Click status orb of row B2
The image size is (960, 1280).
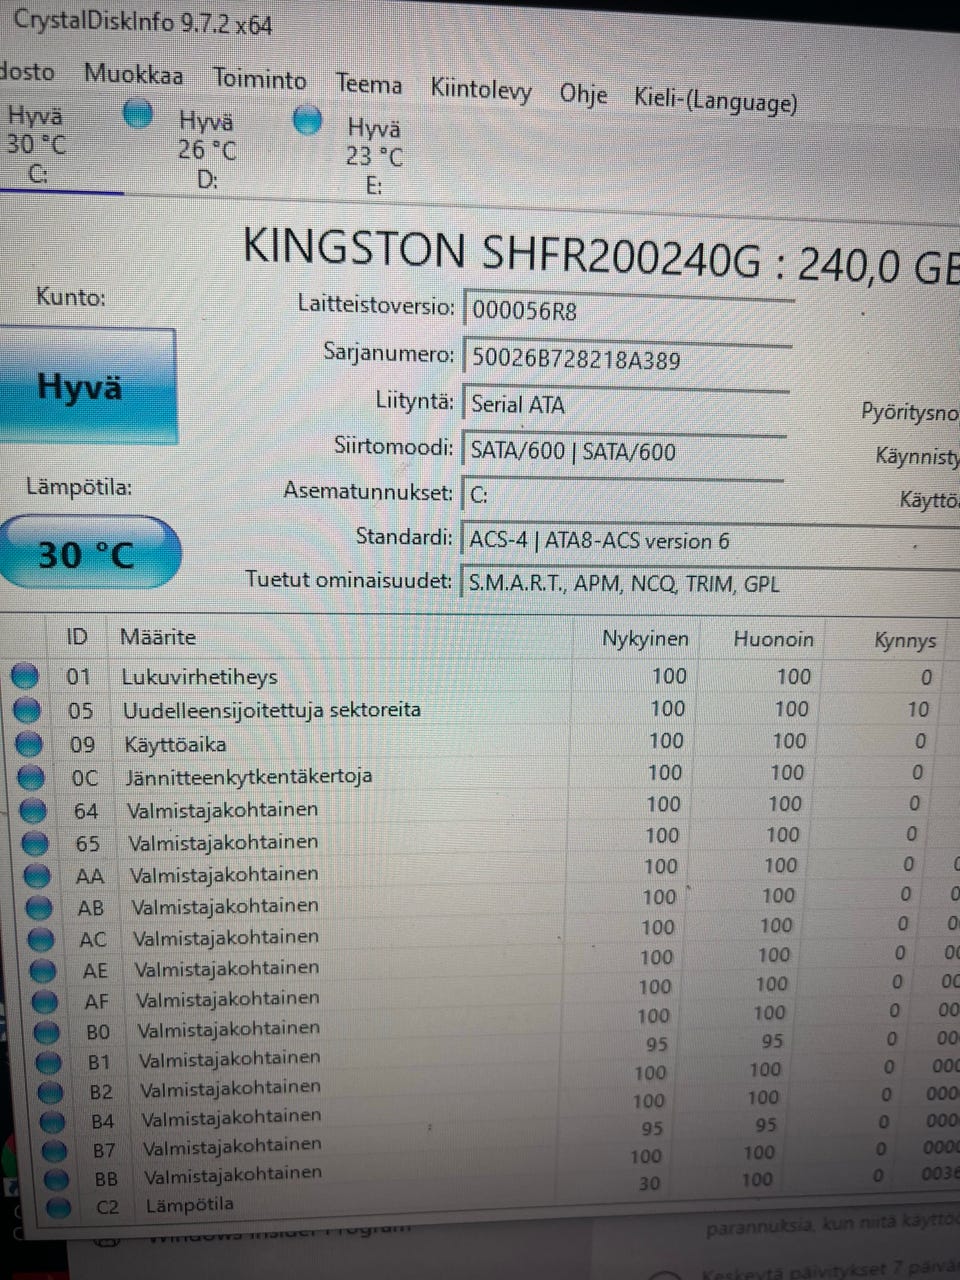click(x=51, y=1092)
